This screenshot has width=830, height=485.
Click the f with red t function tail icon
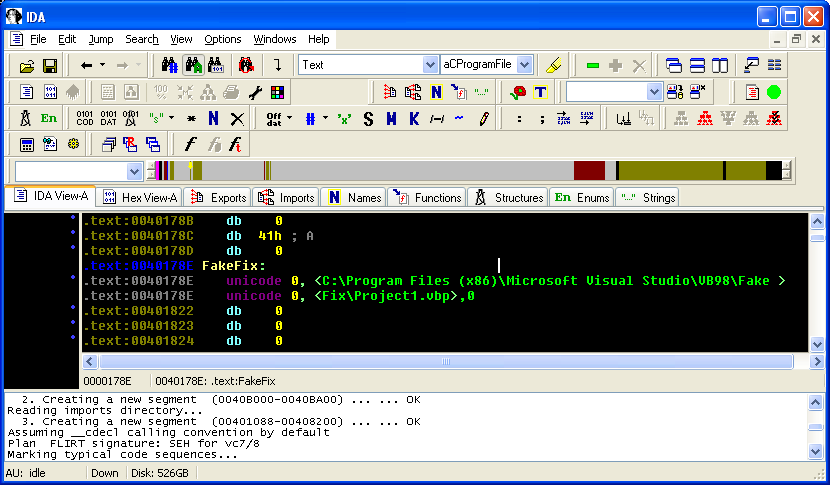236,145
